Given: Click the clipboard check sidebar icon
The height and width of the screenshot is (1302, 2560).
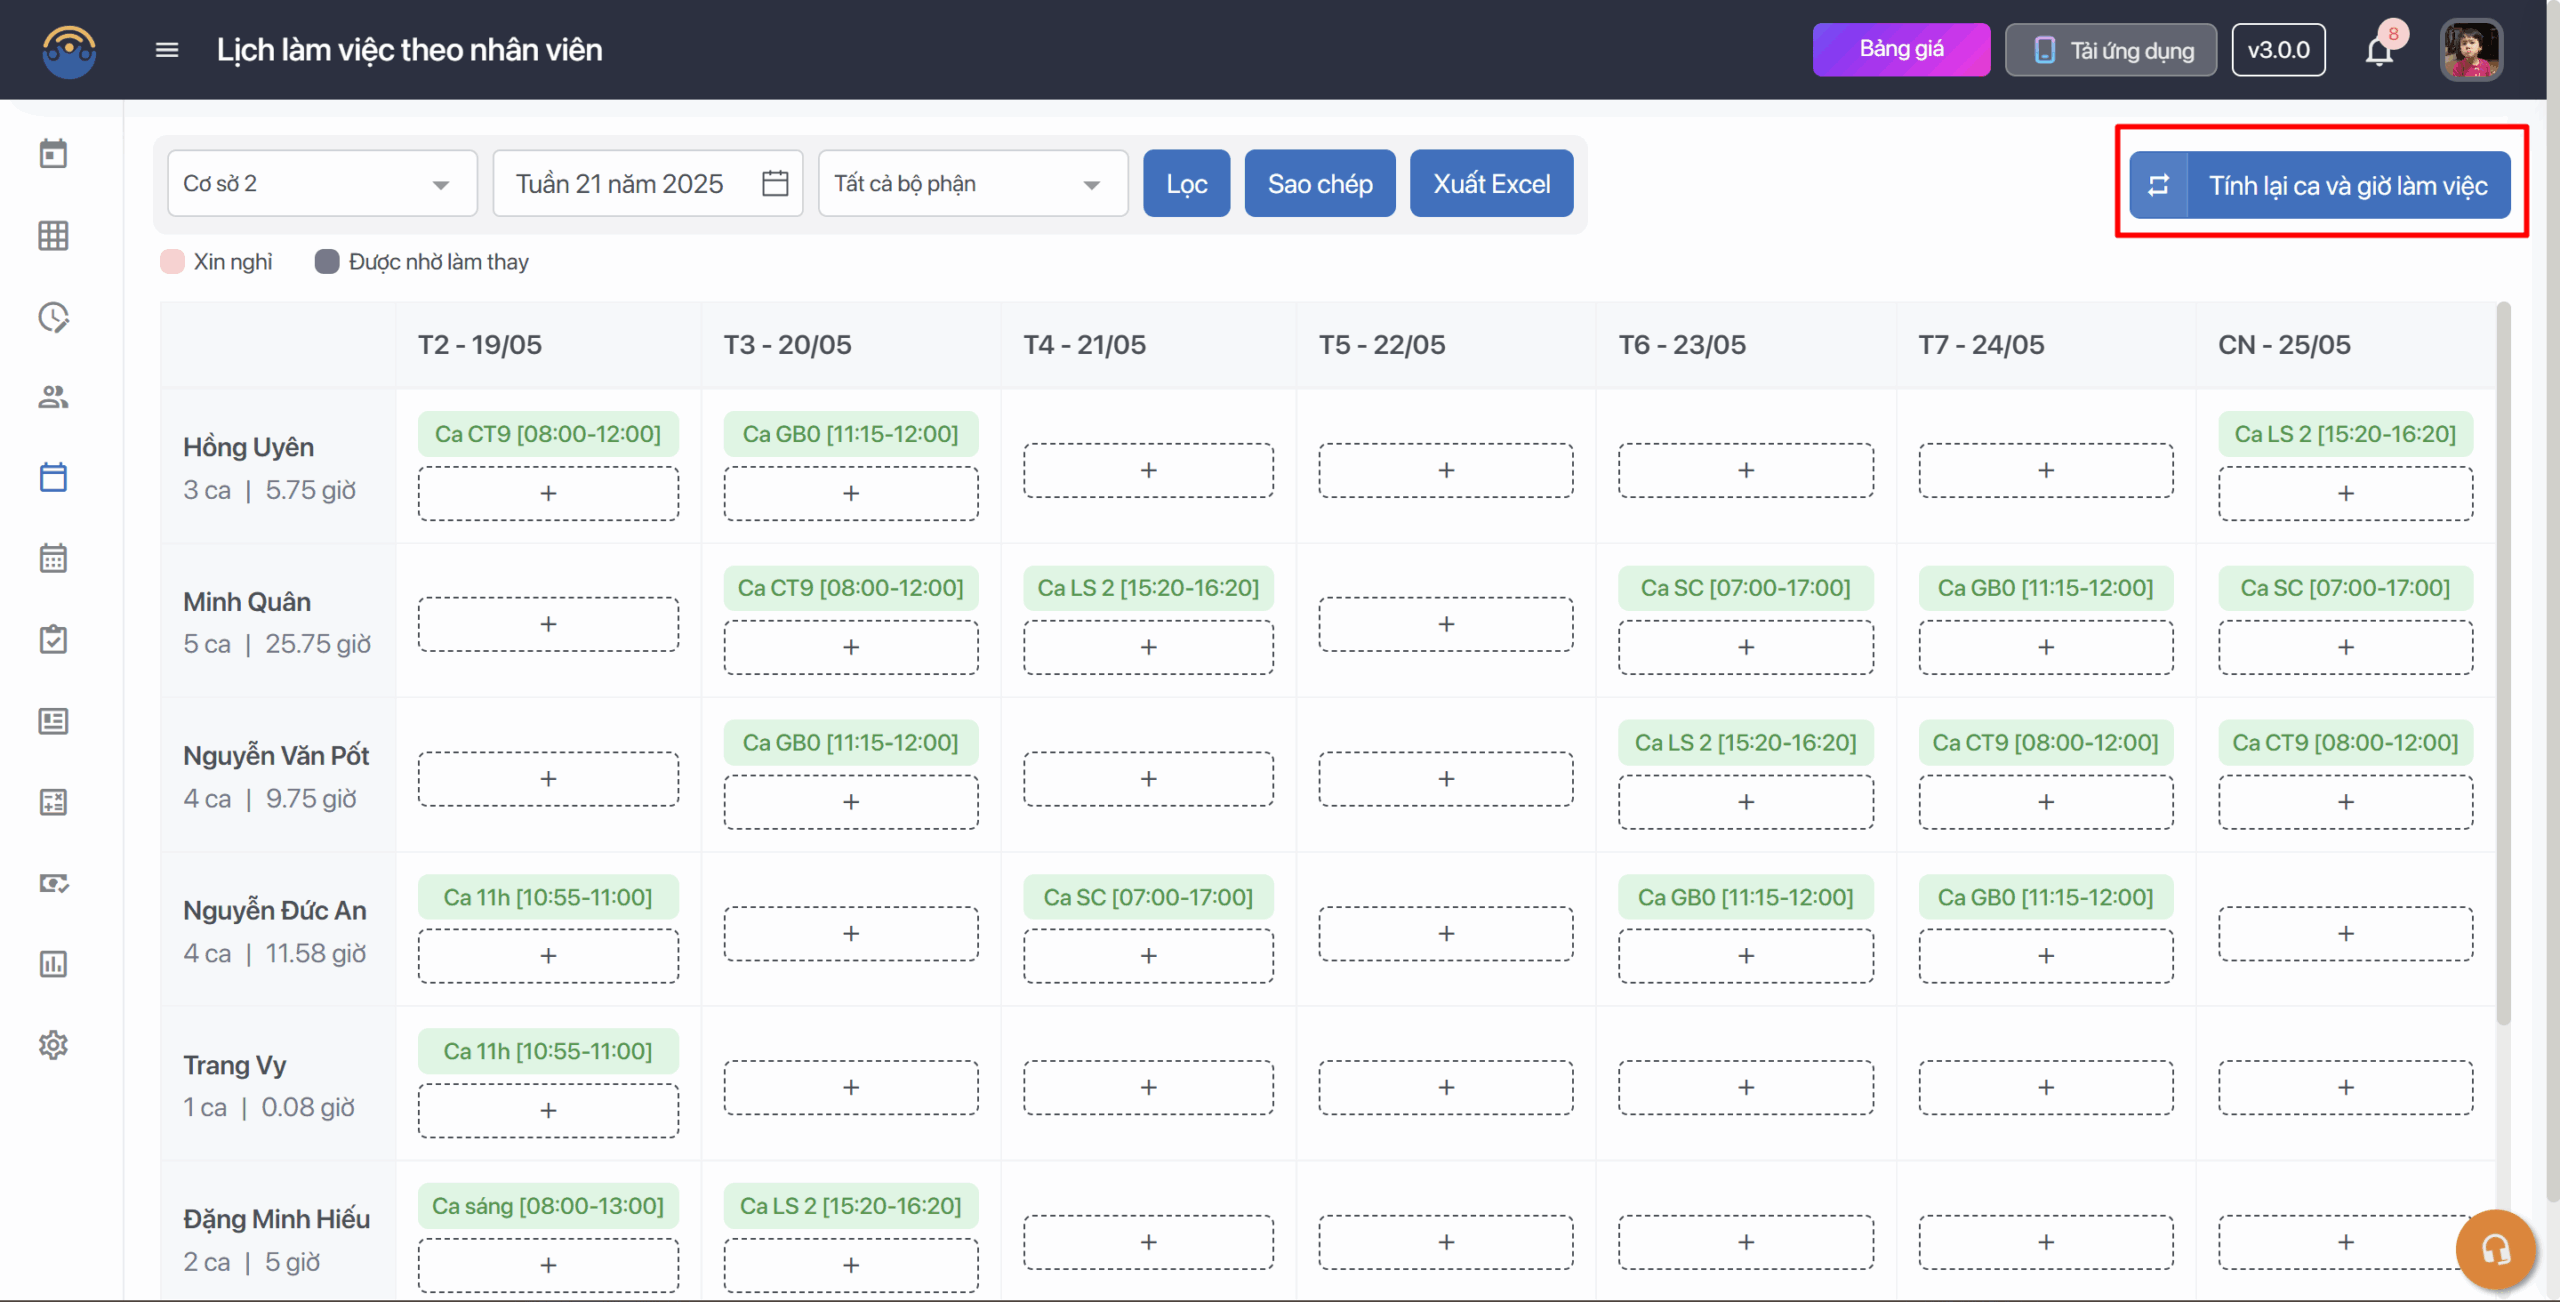Looking at the screenshot, I should [53, 640].
